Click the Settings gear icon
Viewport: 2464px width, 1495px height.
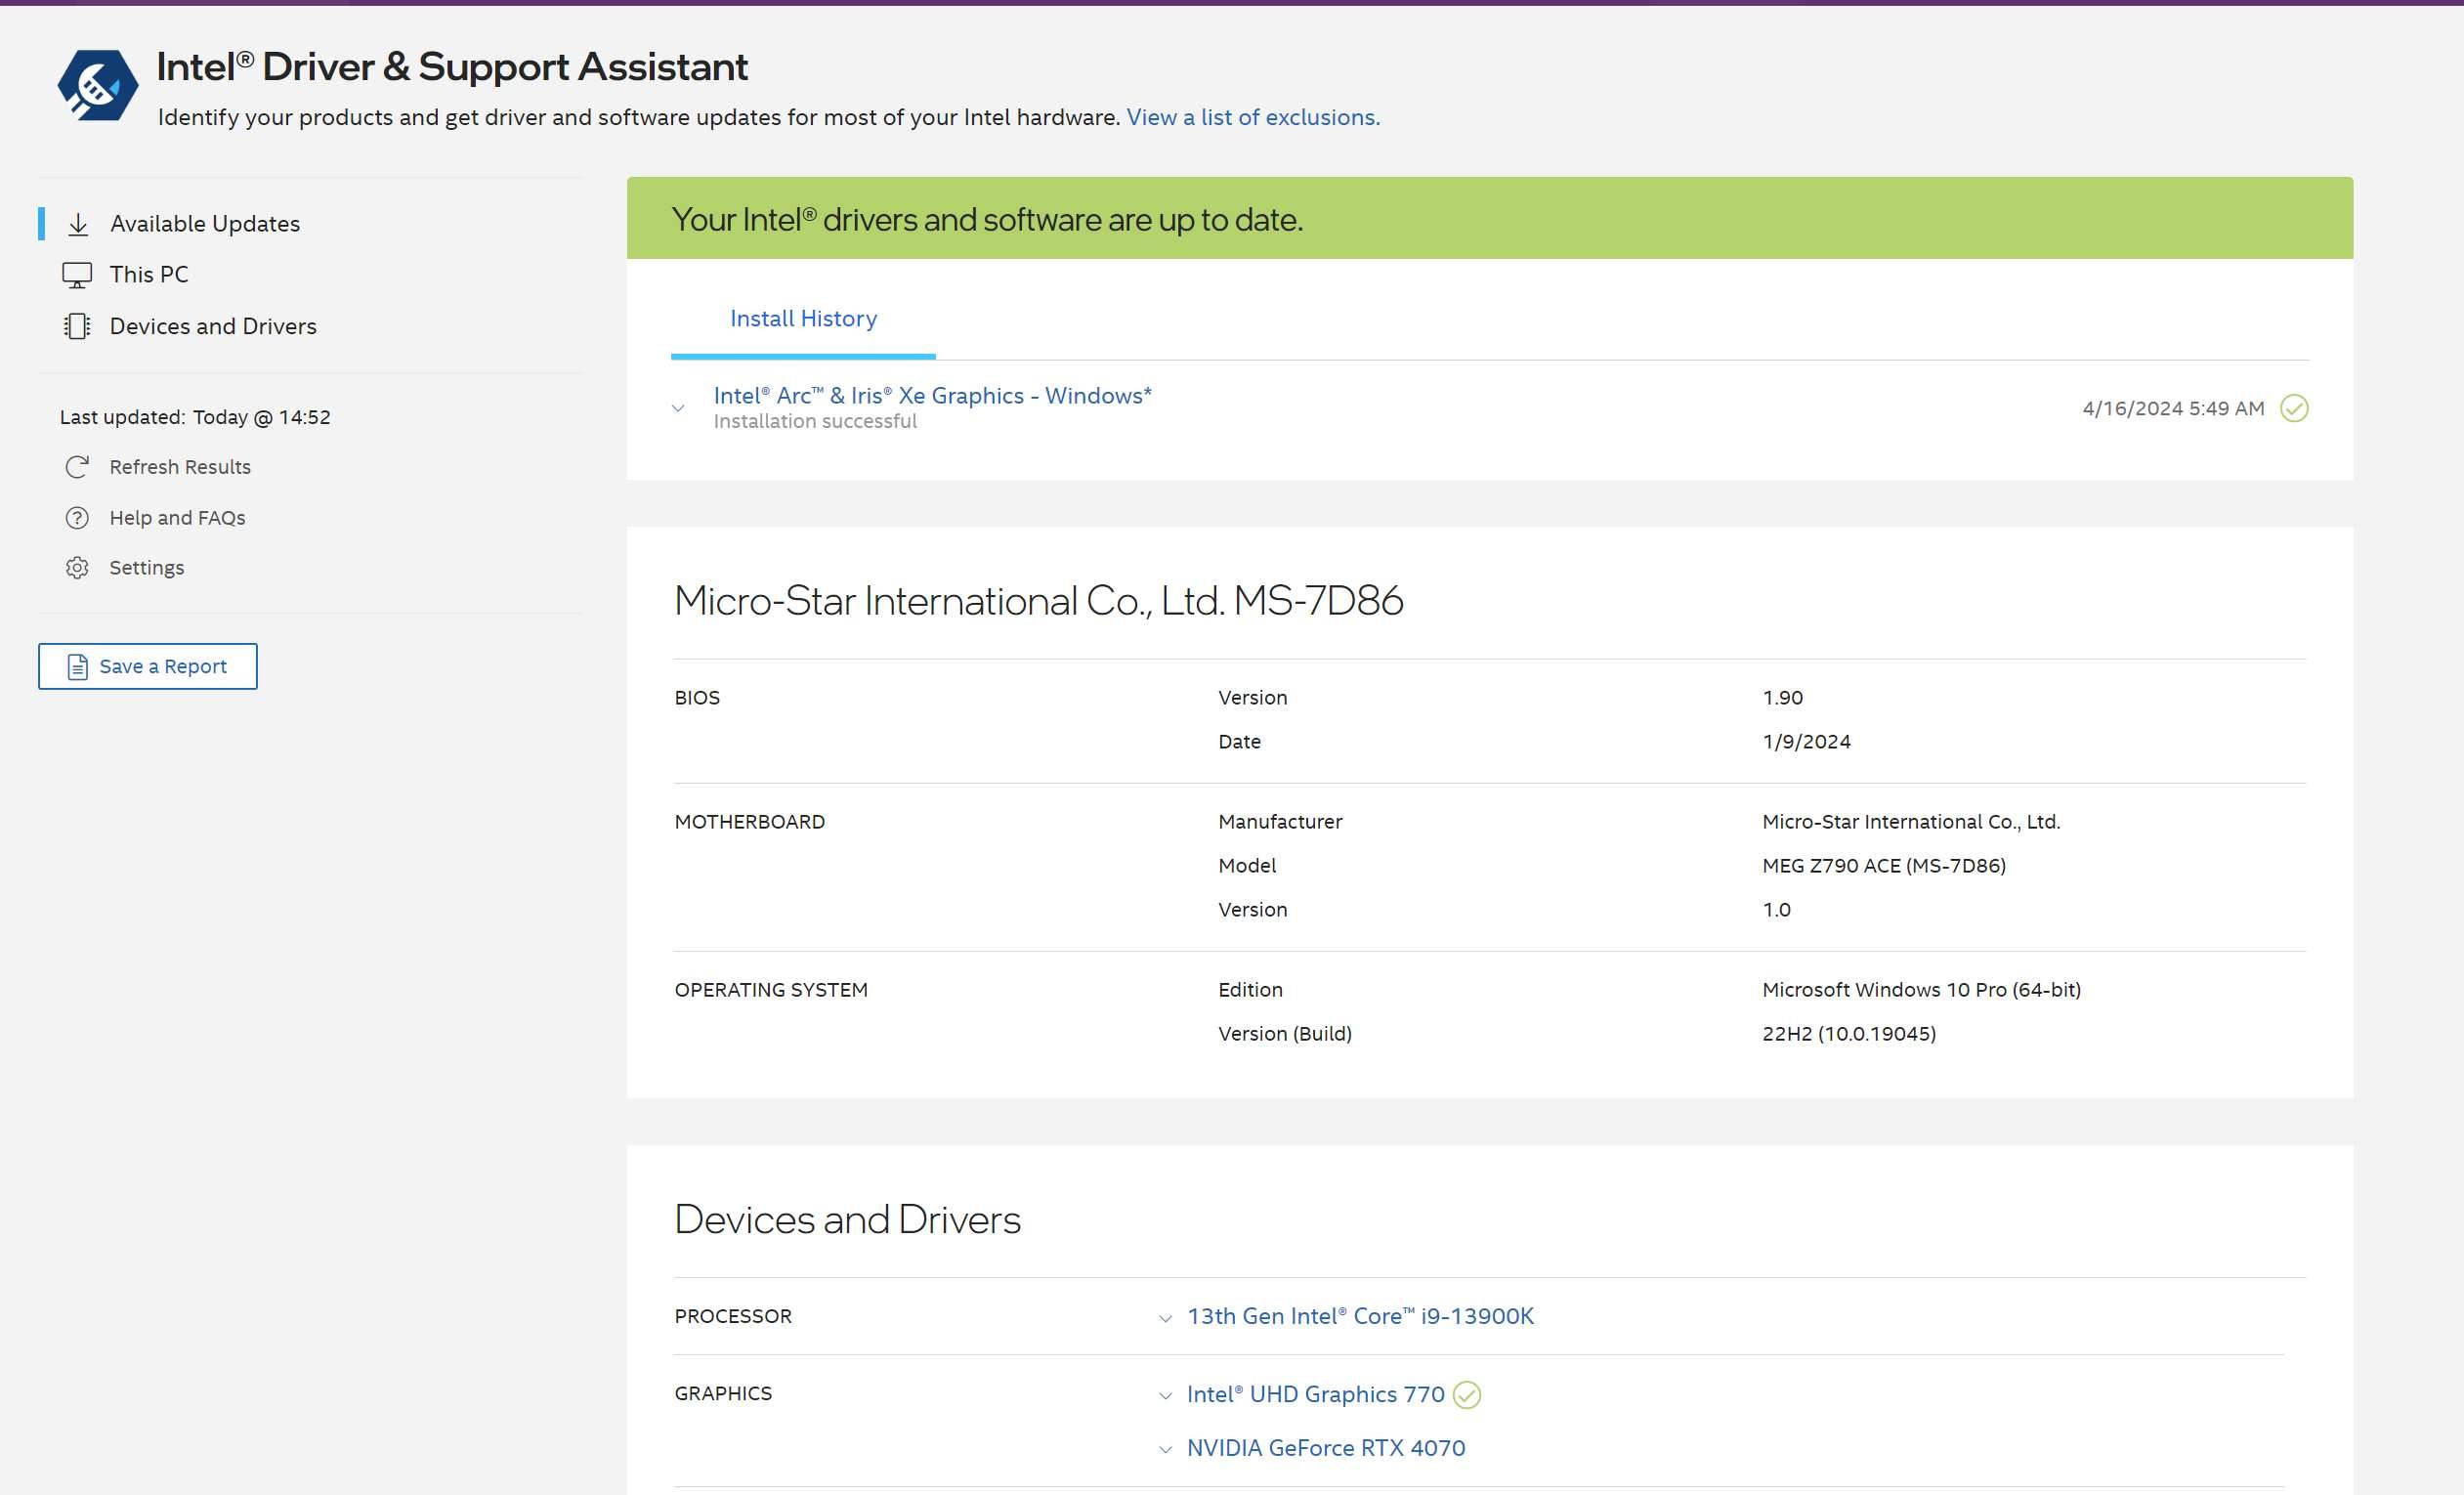(x=77, y=568)
